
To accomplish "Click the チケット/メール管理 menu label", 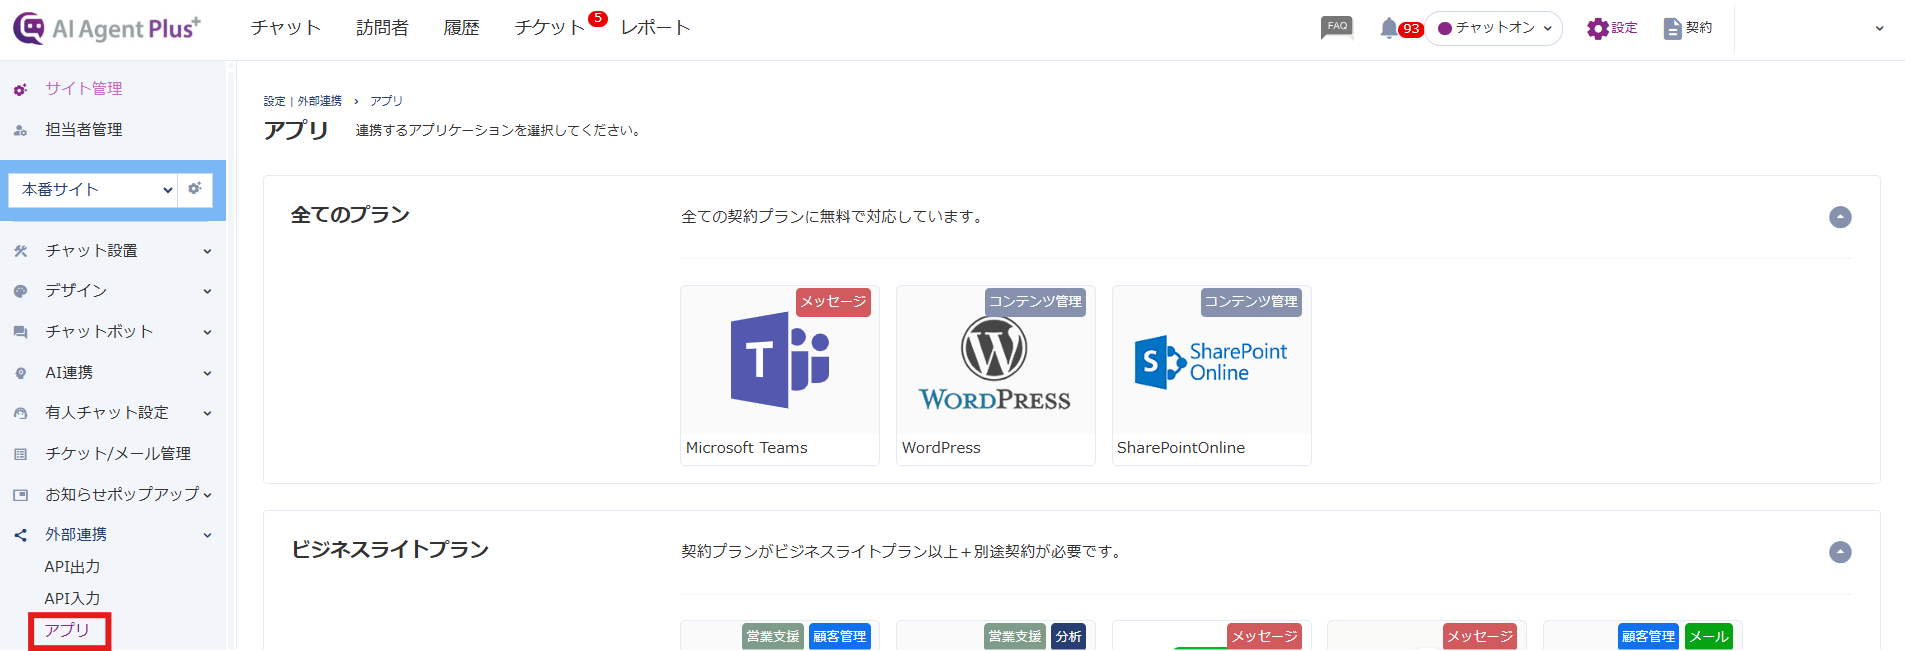I will click(118, 454).
